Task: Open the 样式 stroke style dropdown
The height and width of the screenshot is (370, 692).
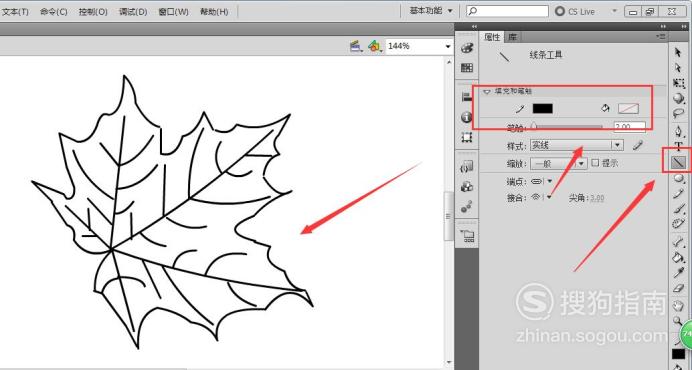Action: coord(576,145)
